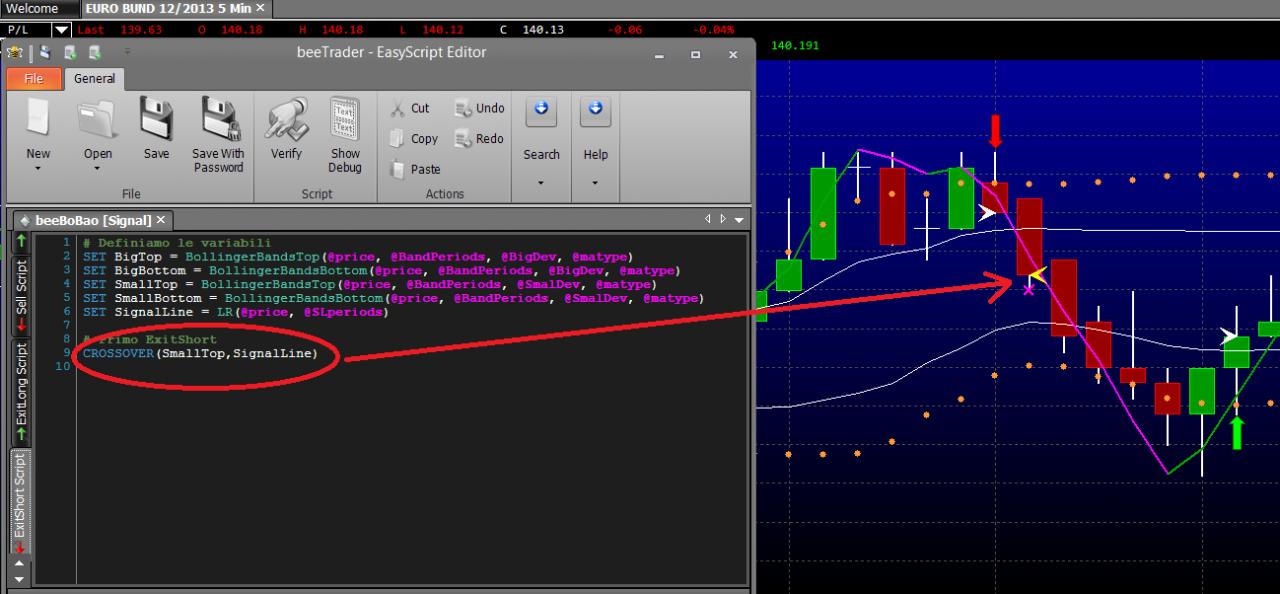The width and height of the screenshot is (1280, 594).
Task: Redo the last undone edit
Action: click(480, 138)
